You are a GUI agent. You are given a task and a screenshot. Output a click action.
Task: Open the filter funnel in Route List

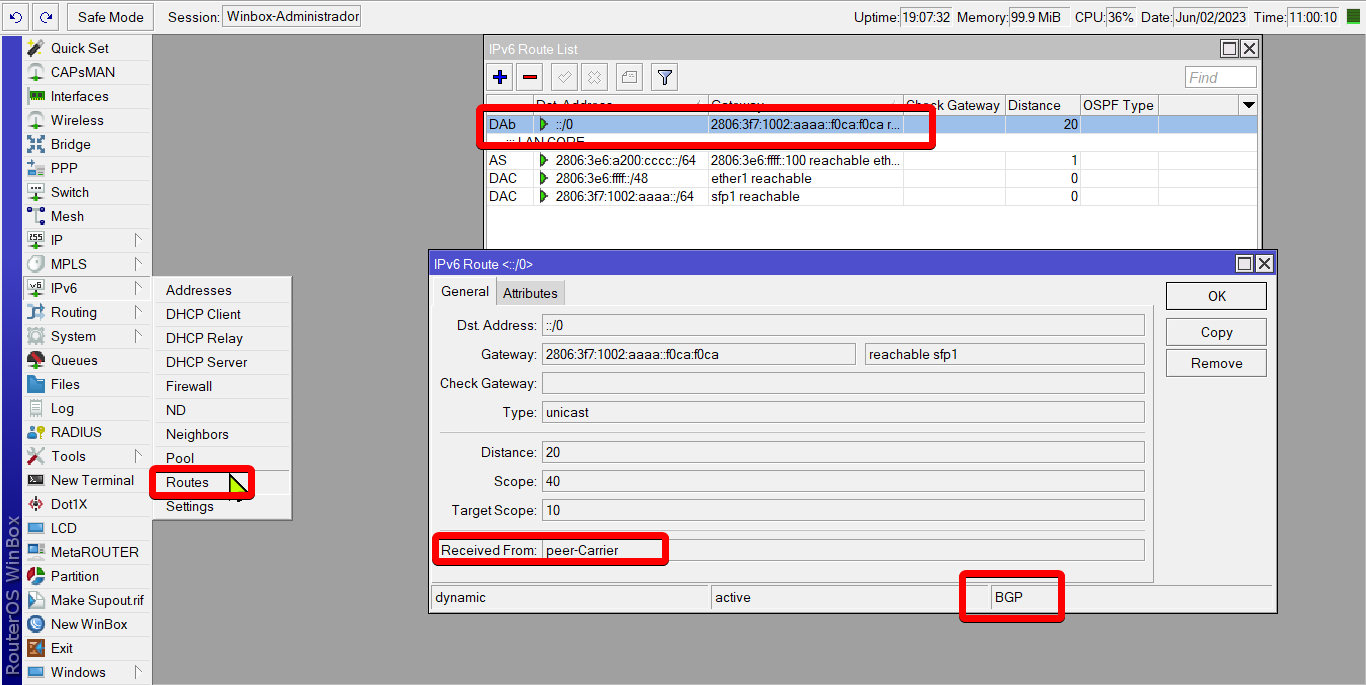click(x=664, y=77)
